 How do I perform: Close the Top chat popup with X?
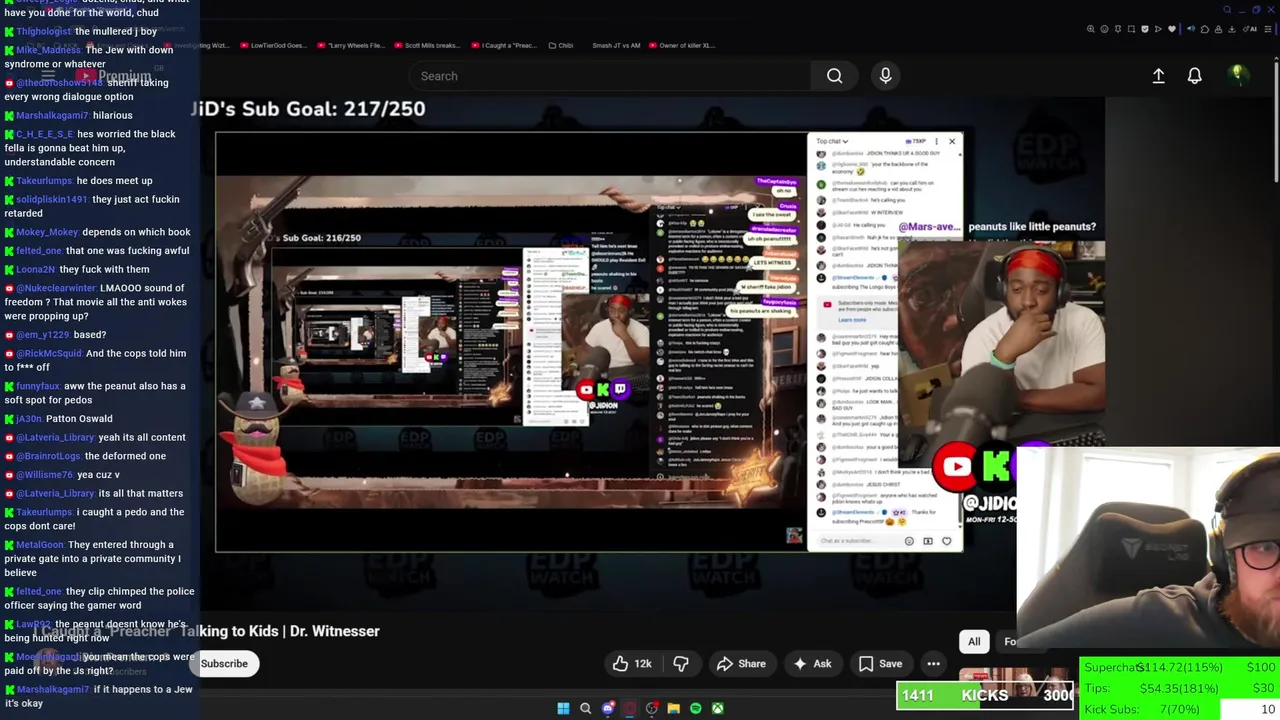tap(952, 141)
